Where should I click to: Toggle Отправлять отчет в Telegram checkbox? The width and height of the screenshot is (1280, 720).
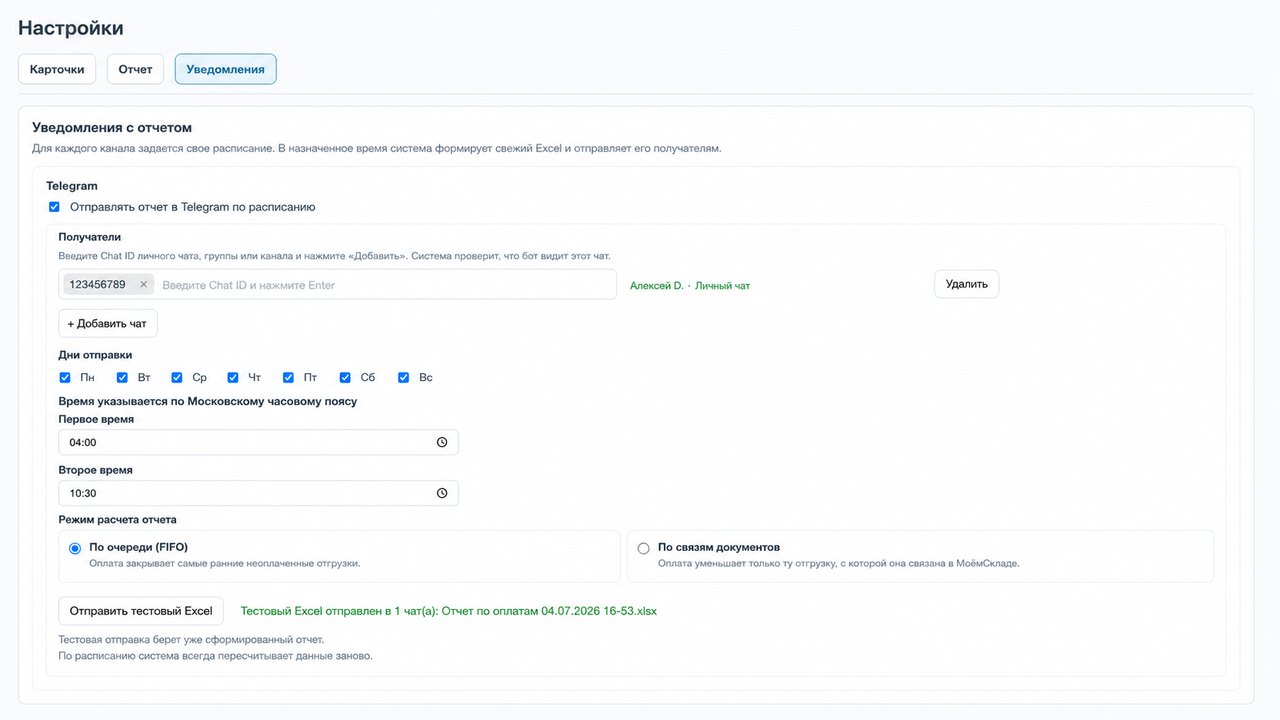click(x=54, y=207)
